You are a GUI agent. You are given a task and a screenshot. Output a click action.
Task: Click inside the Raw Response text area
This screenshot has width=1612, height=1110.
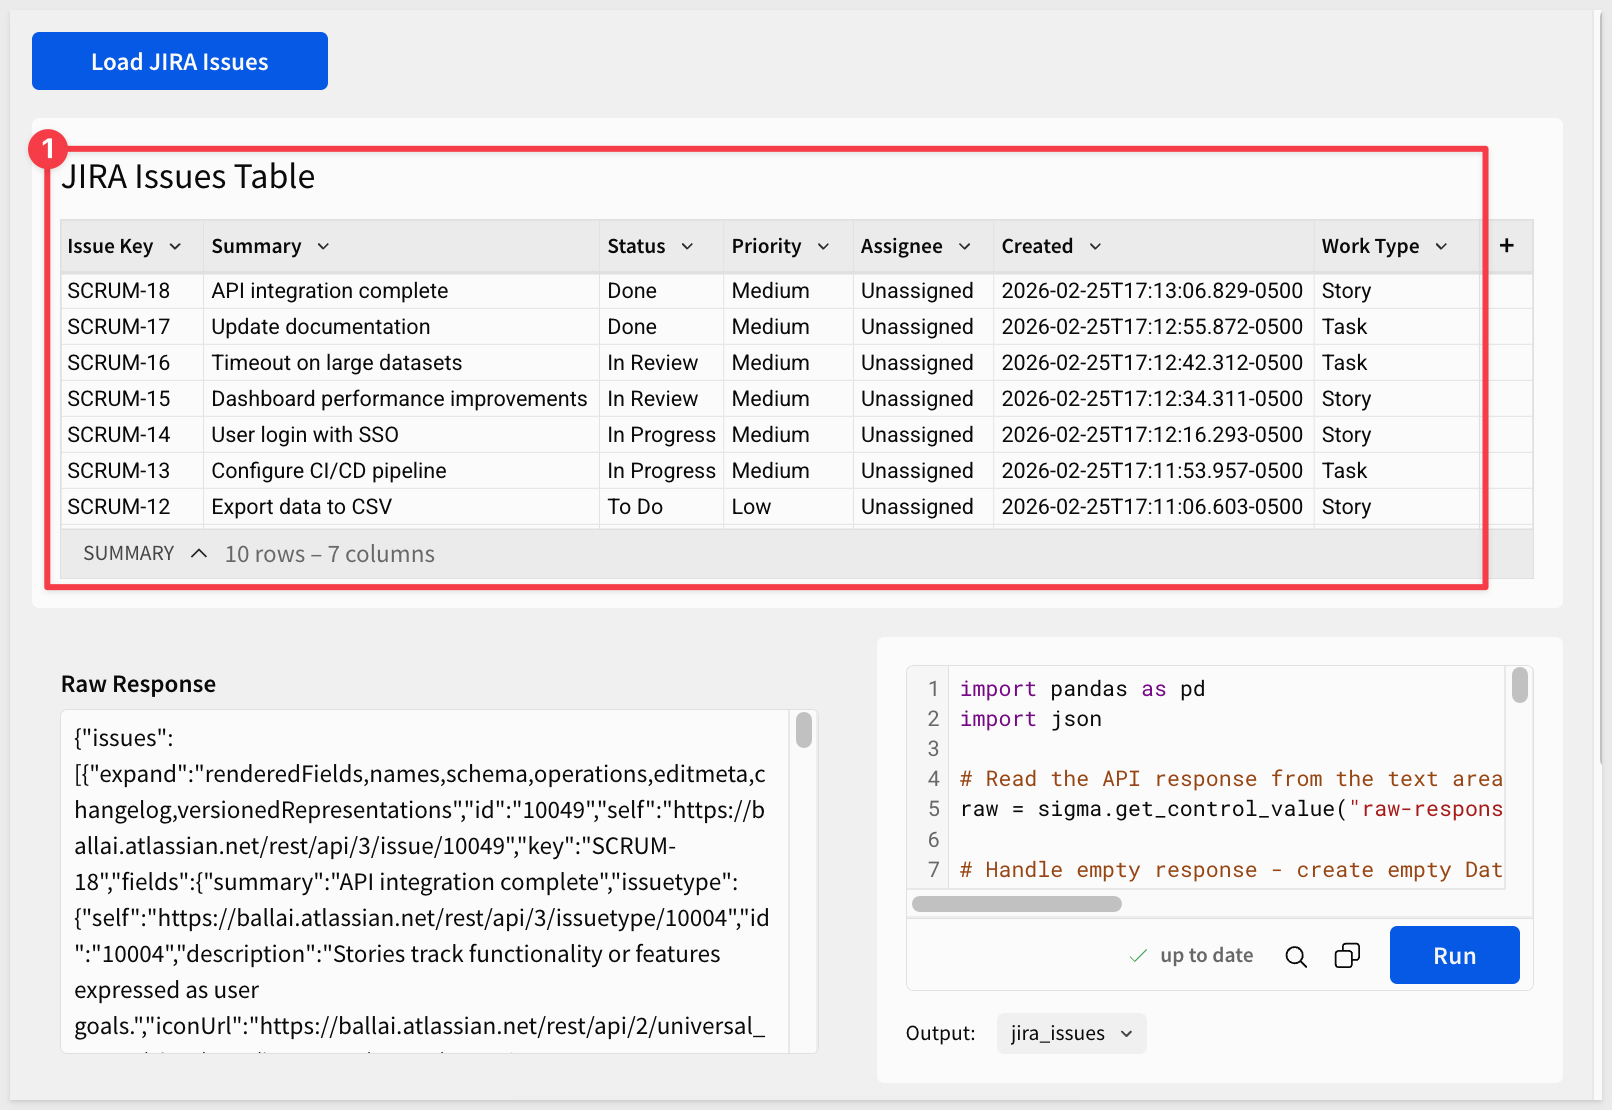tap(420, 880)
